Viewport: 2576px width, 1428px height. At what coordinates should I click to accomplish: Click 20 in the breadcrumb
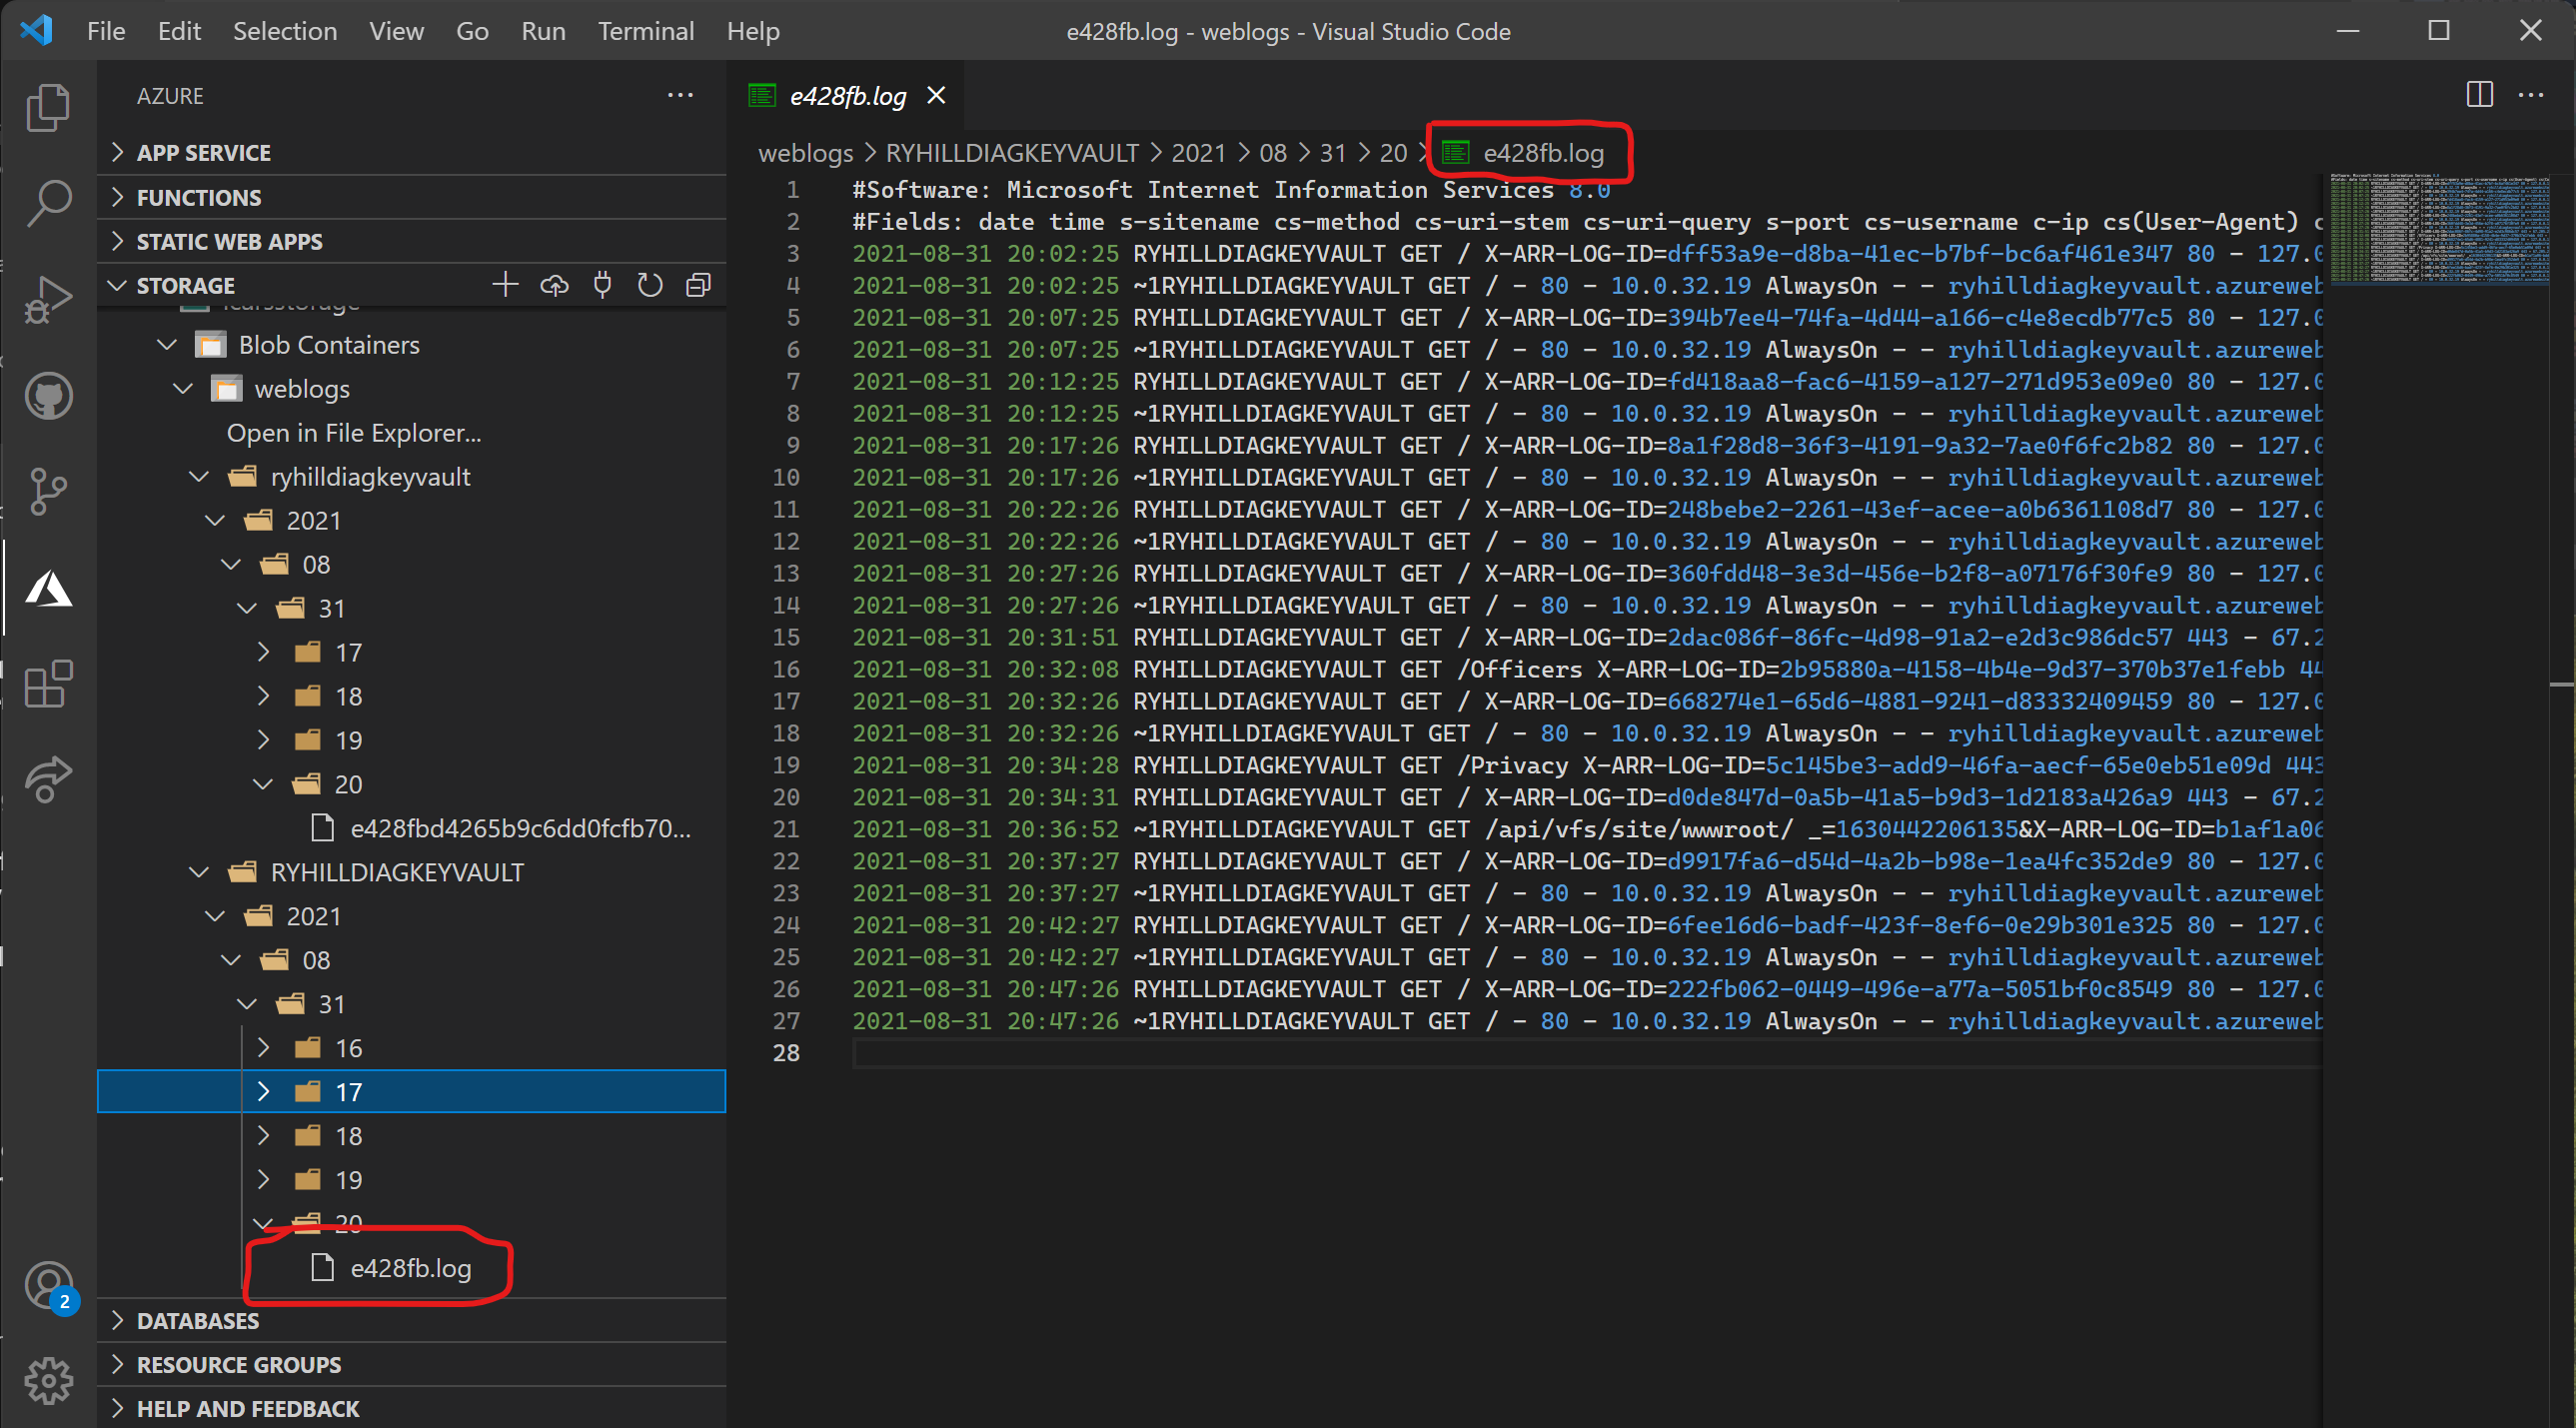(1393, 153)
